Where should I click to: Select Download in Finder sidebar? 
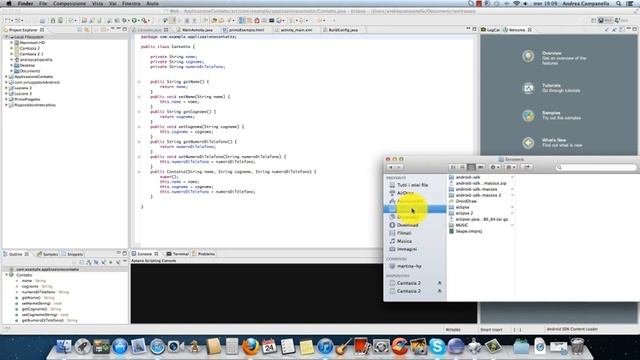[x=407, y=225]
